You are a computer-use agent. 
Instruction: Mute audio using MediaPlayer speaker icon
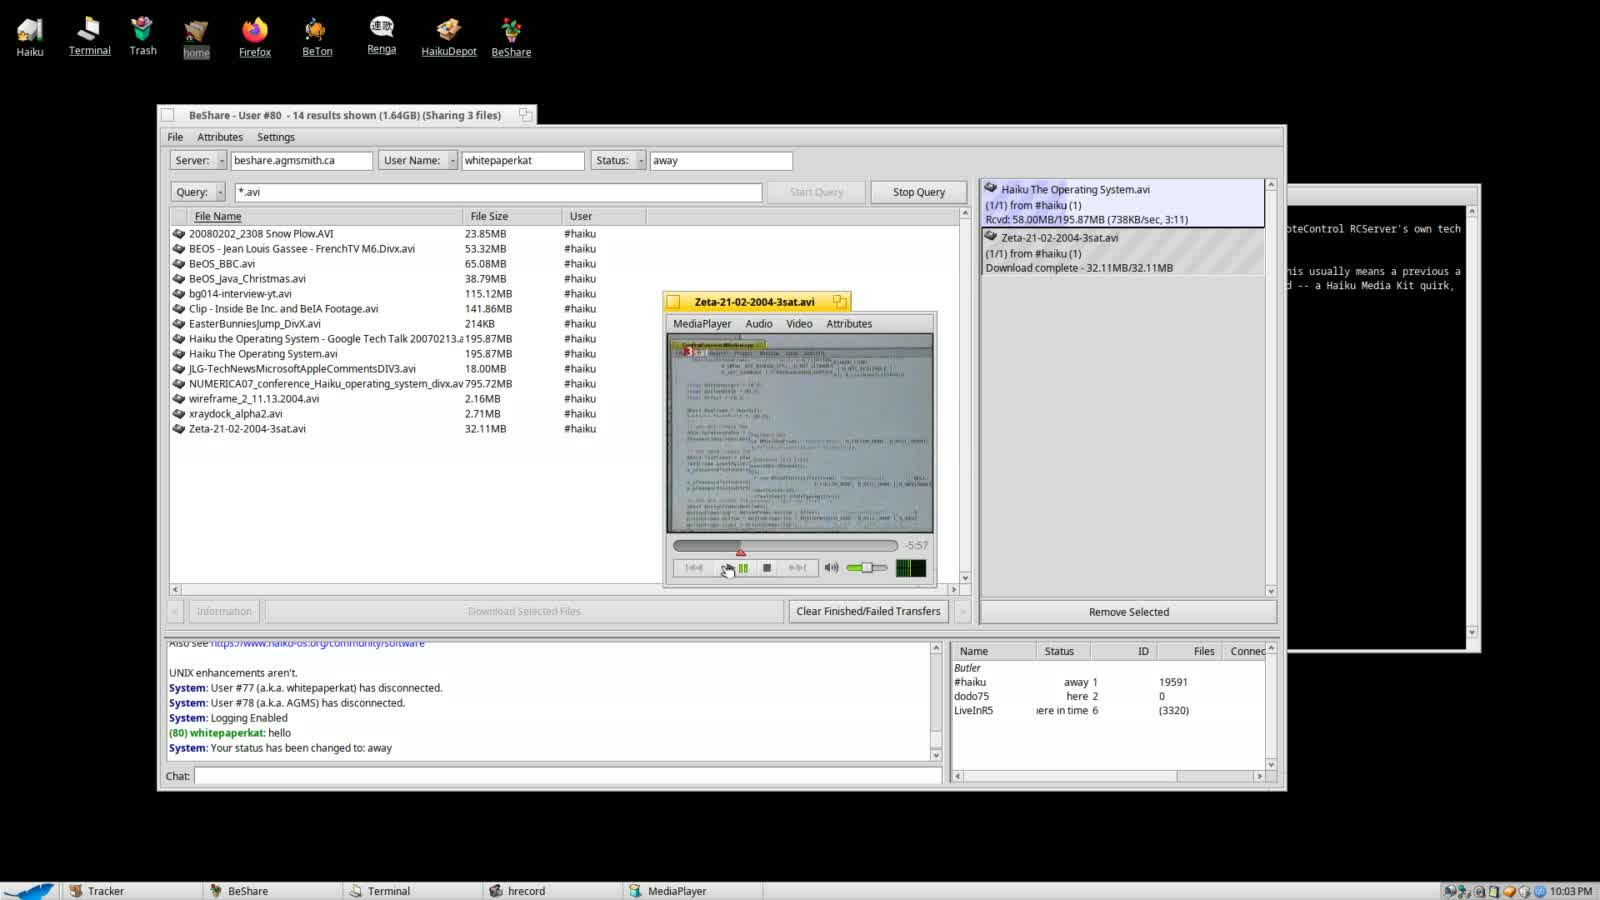(x=831, y=568)
